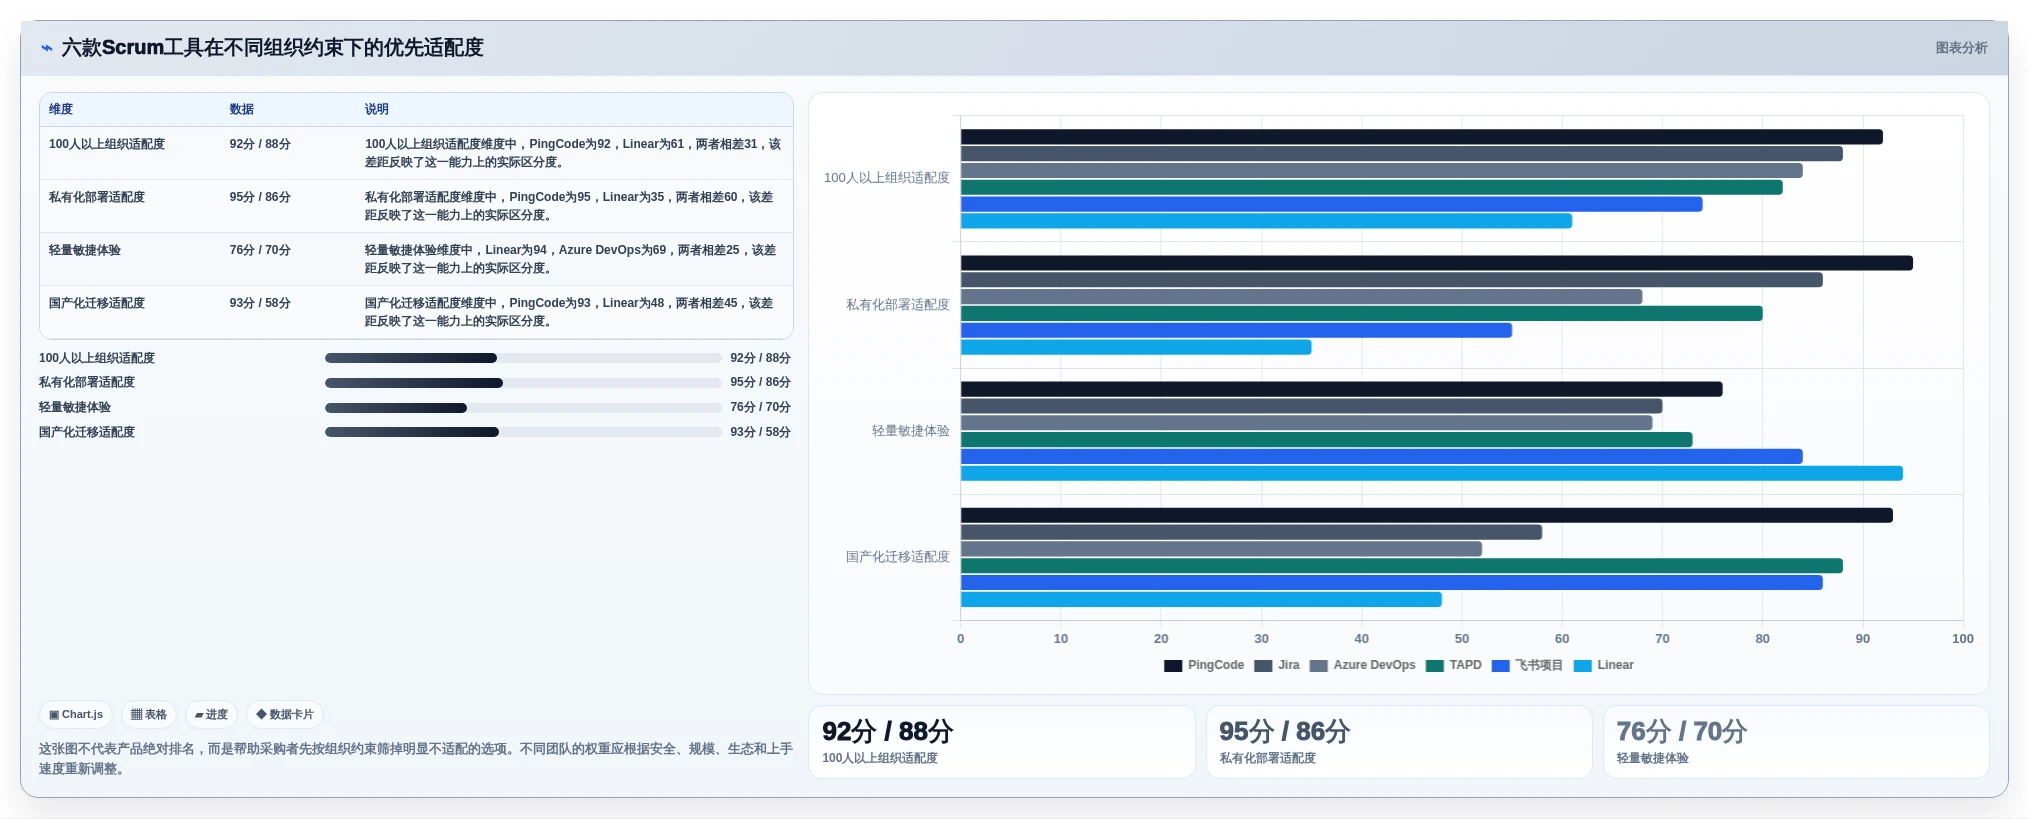The height and width of the screenshot is (819, 2029).
Task: Click the x-axis value 100
Action: (1962, 639)
